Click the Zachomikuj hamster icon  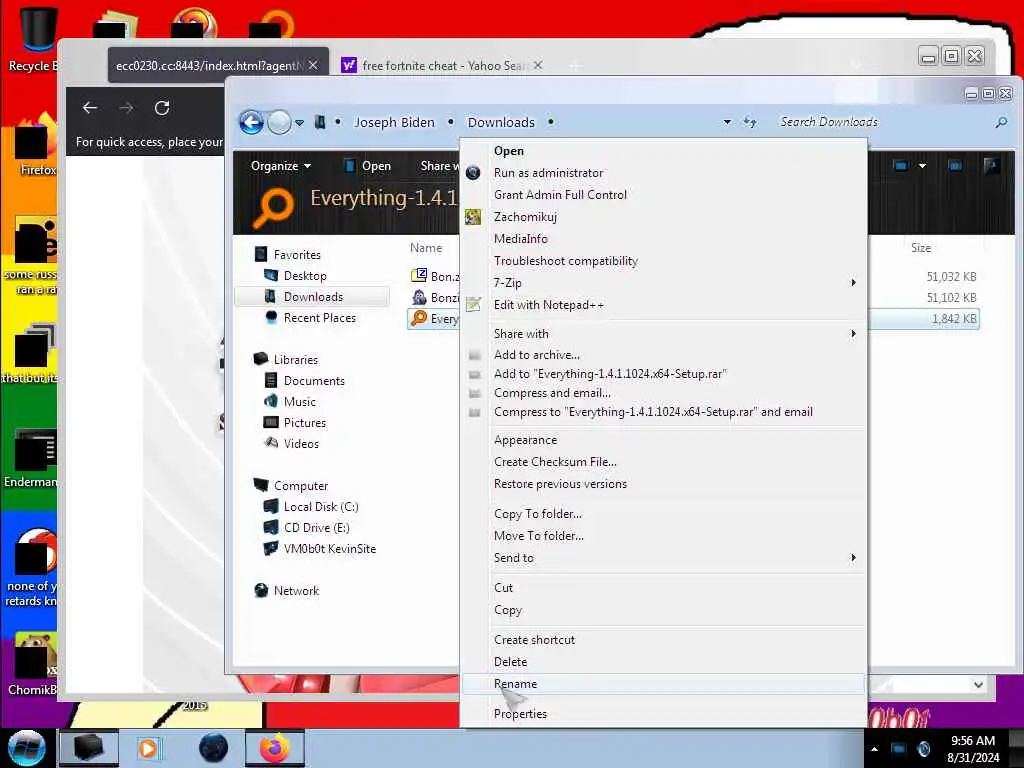coord(473,217)
